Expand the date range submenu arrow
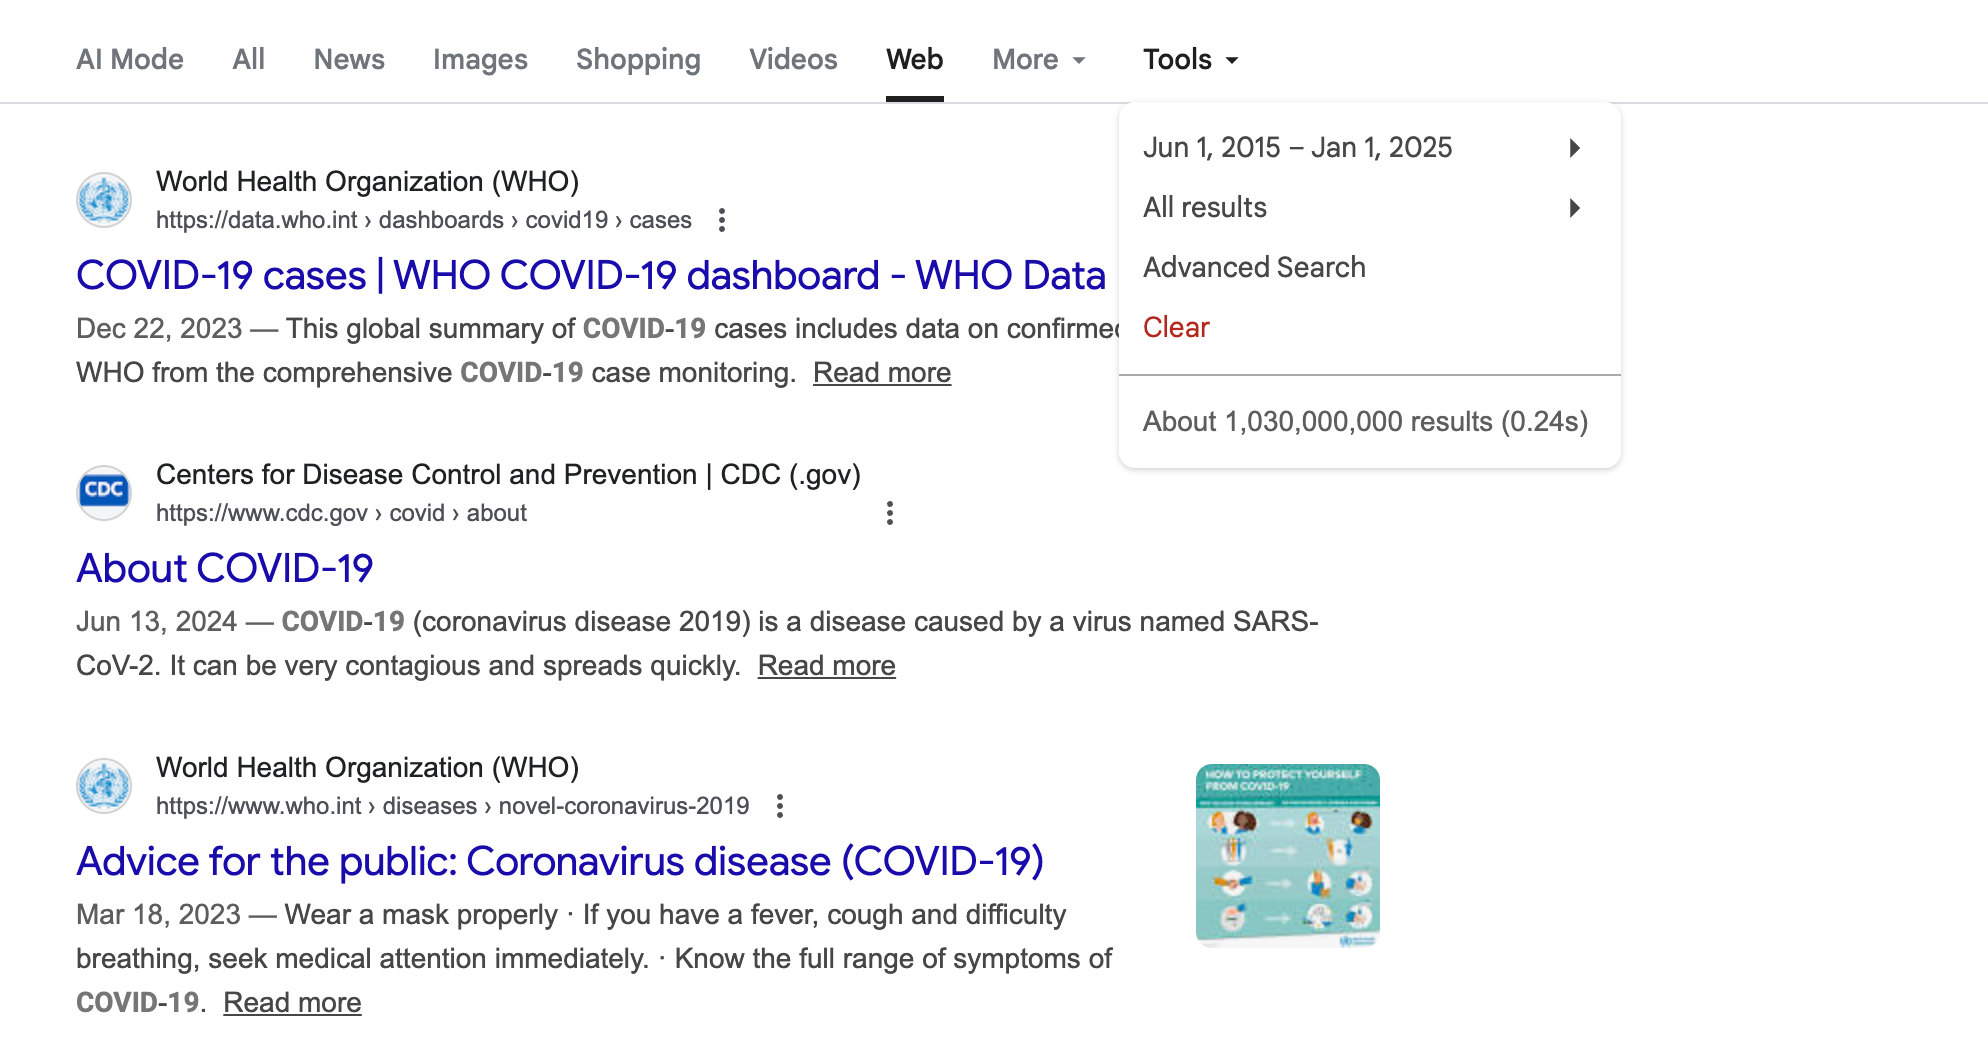The height and width of the screenshot is (1060, 1988). point(1574,148)
